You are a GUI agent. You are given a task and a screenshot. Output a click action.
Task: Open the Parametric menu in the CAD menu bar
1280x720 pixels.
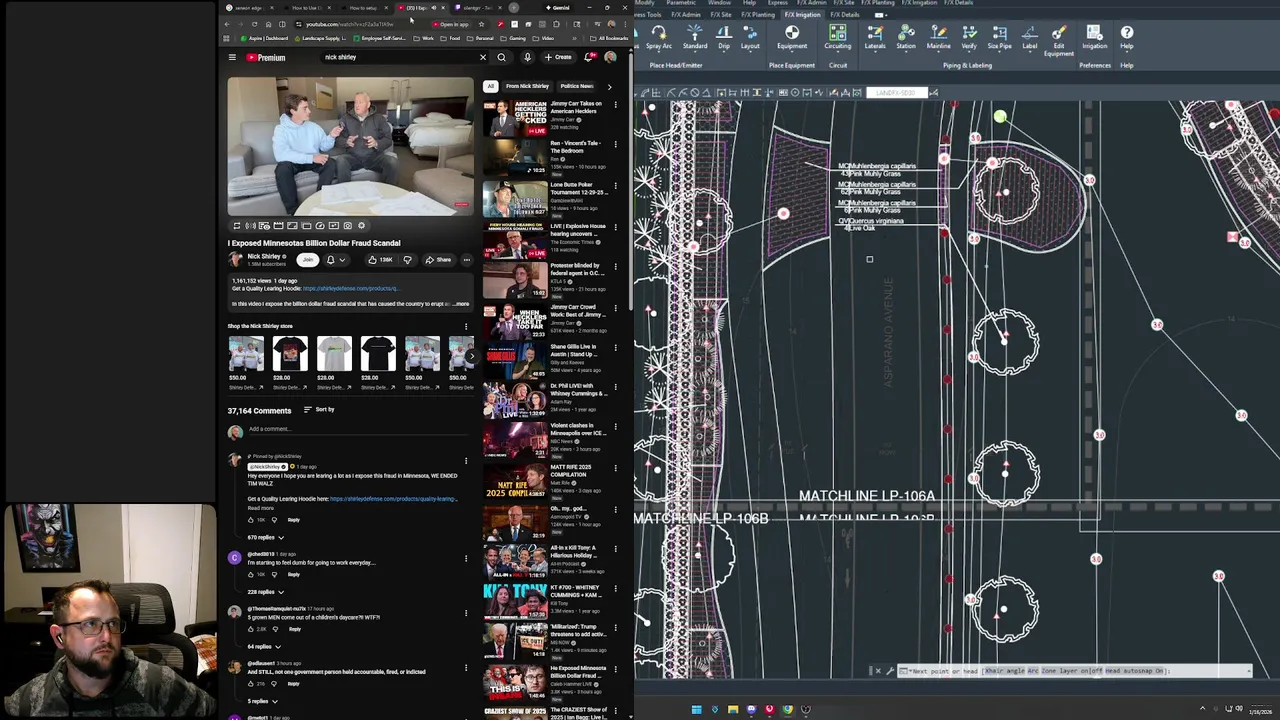680,3
